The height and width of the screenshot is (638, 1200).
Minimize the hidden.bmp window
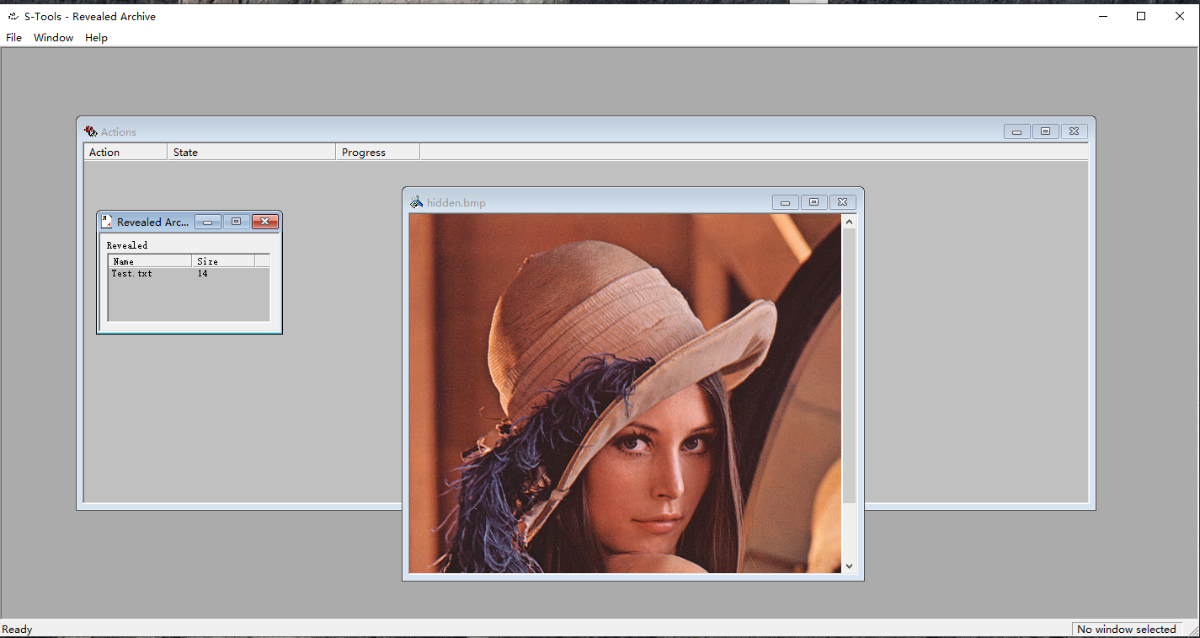click(785, 202)
